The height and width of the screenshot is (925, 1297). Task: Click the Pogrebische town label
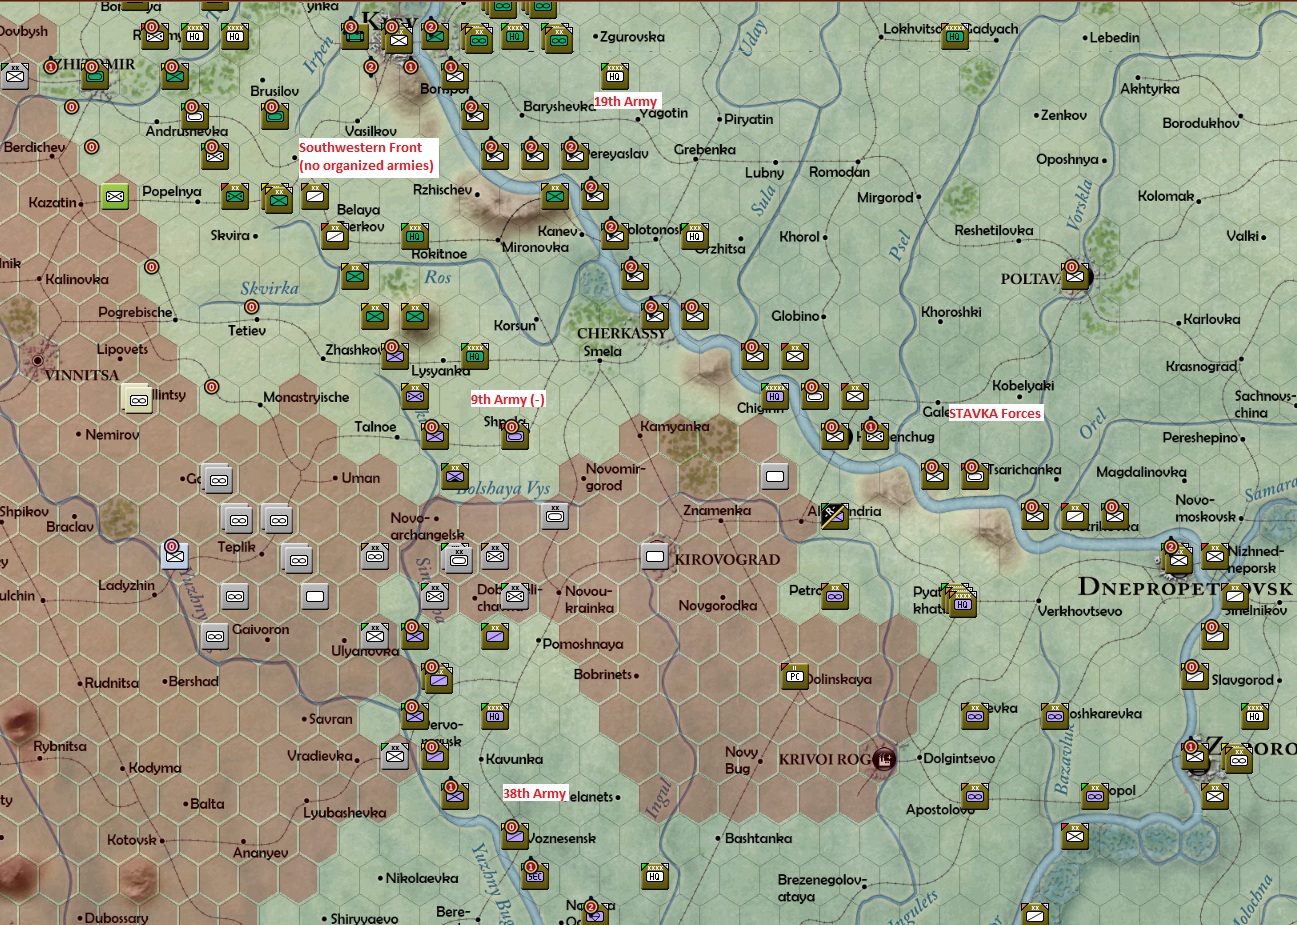136,312
